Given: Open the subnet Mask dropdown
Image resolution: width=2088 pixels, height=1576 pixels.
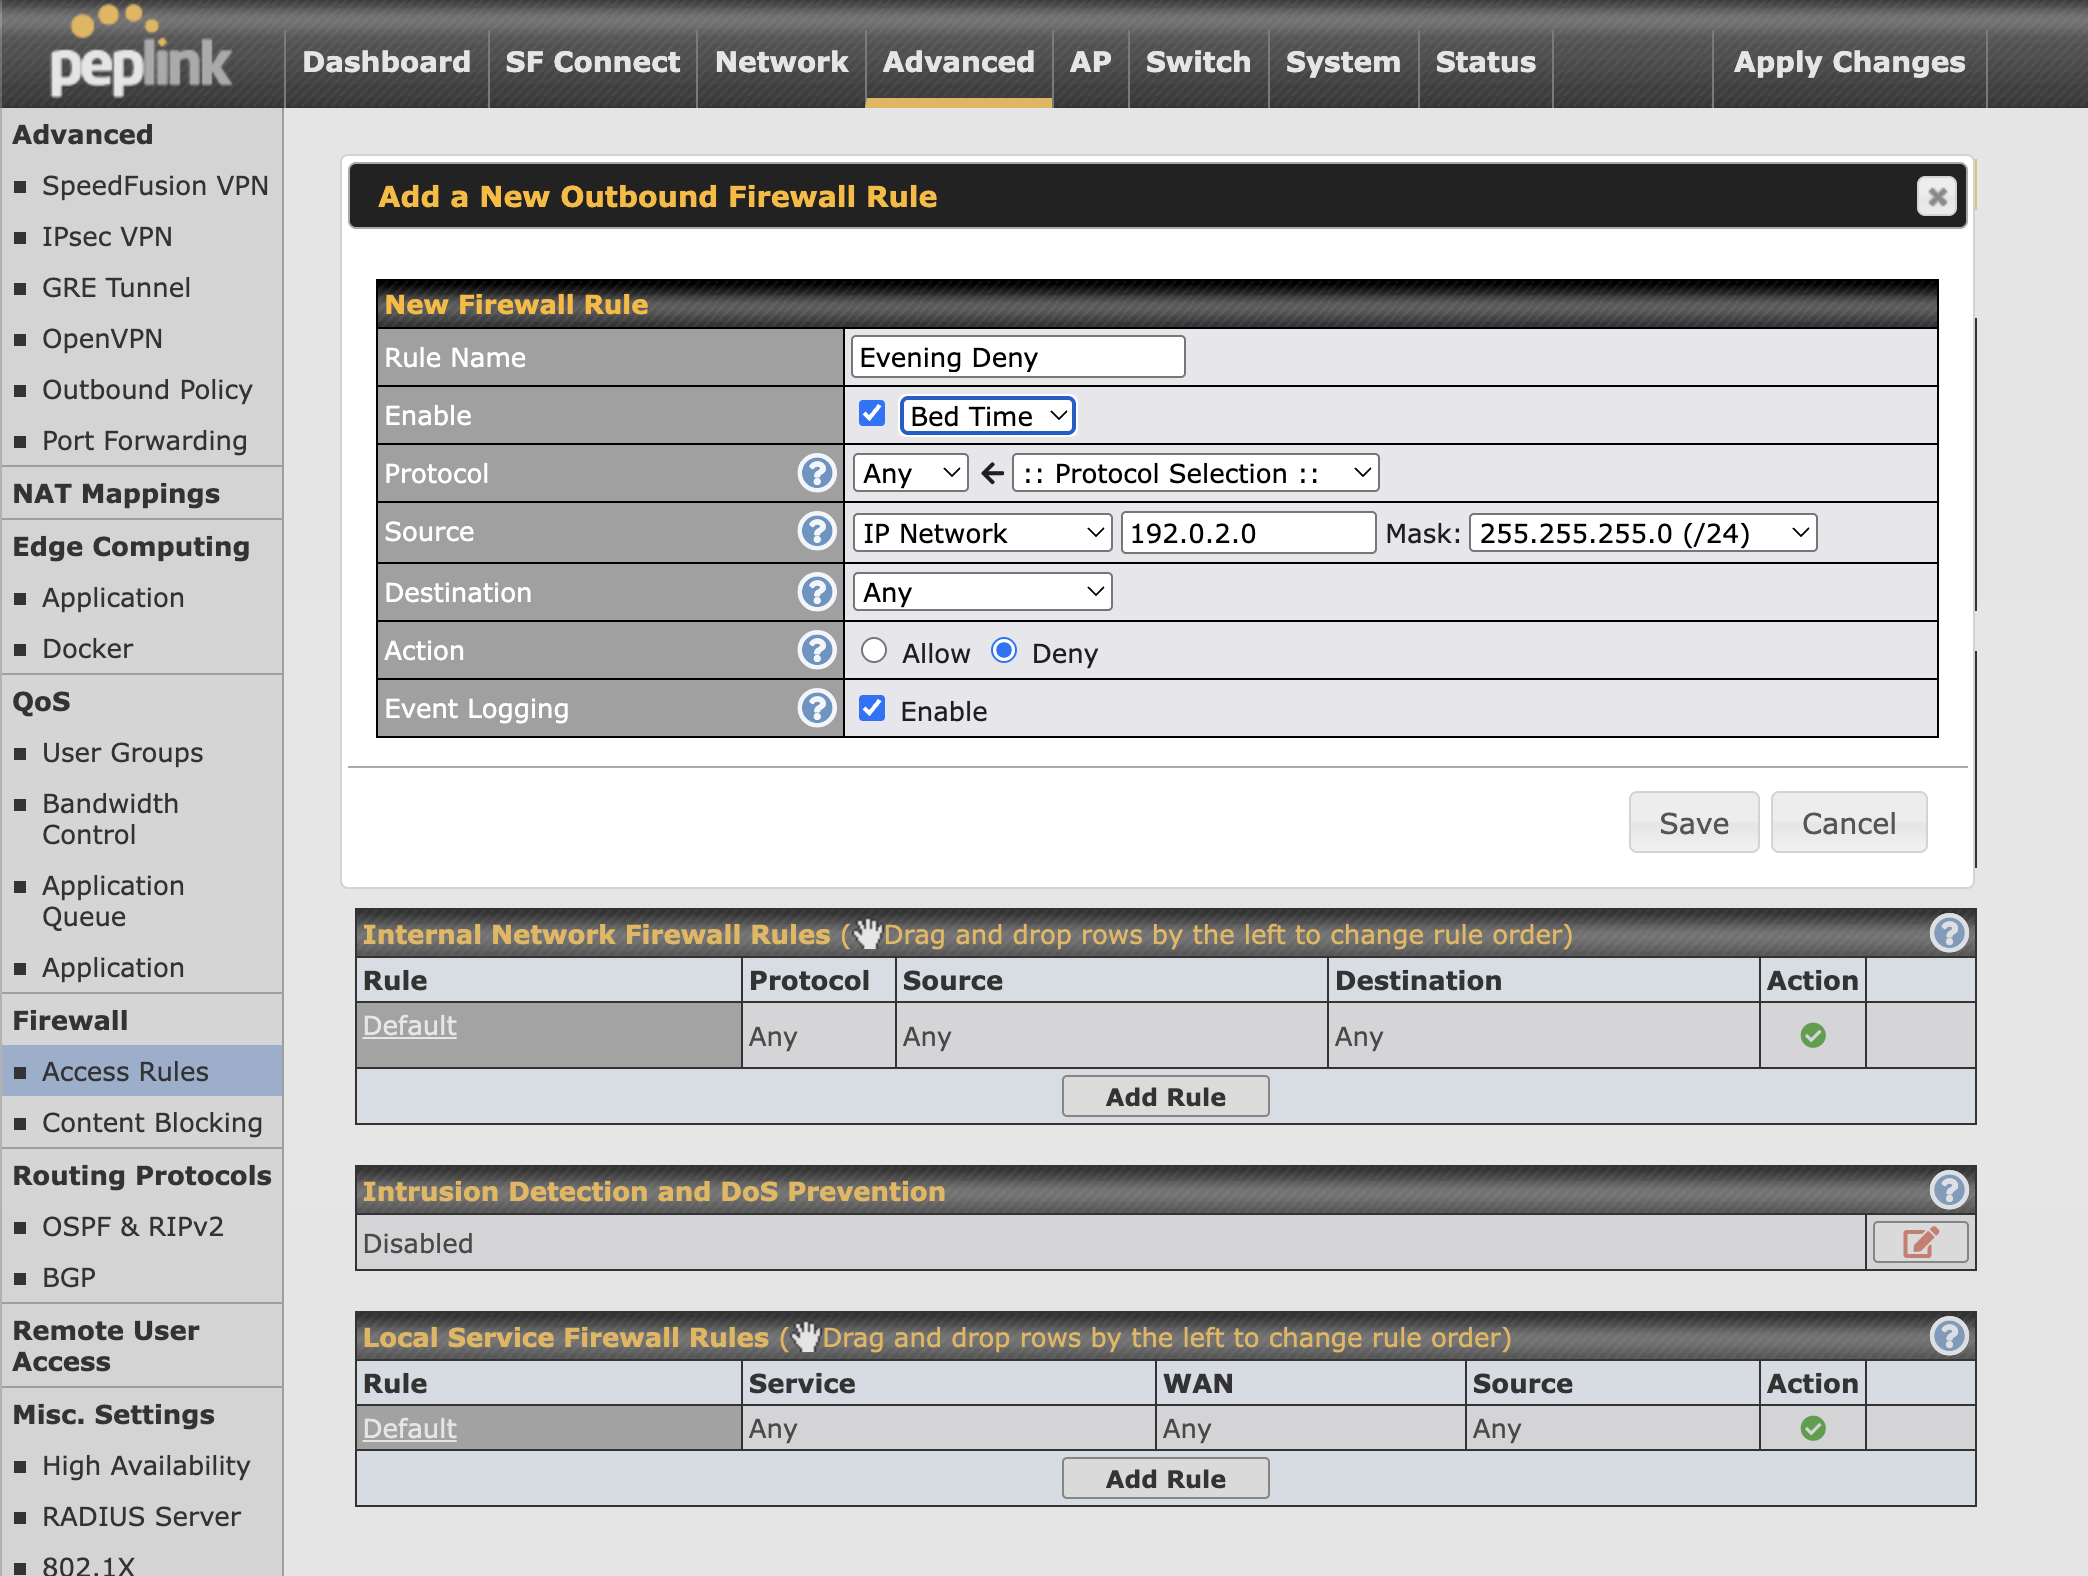Looking at the screenshot, I should (1643, 532).
